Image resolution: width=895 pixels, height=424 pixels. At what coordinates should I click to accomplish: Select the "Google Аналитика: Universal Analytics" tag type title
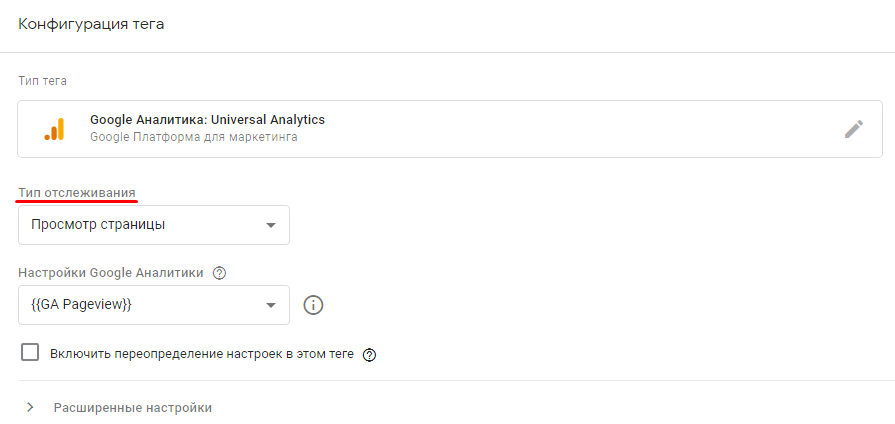click(x=207, y=120)
